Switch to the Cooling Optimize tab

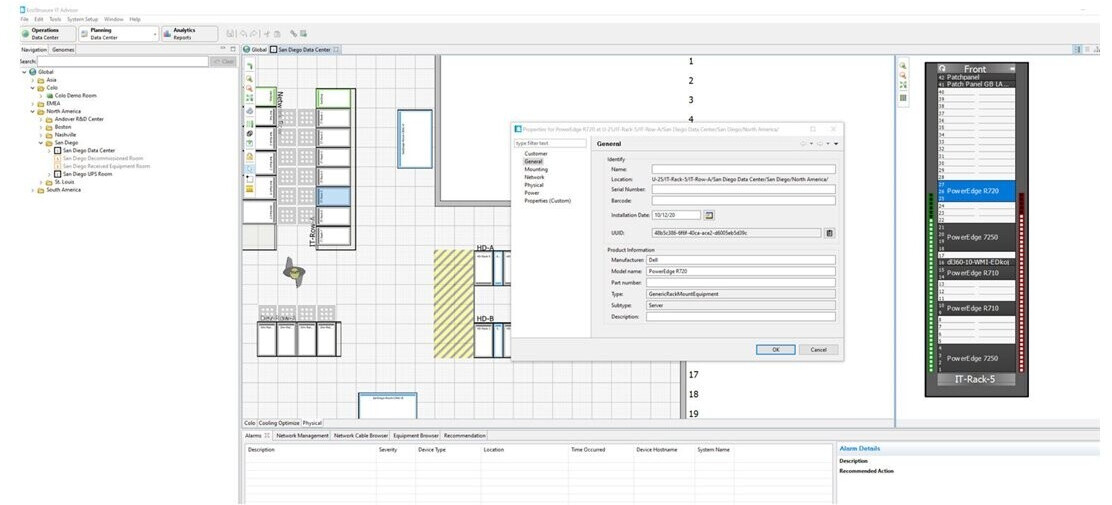(x=279, y=423)
